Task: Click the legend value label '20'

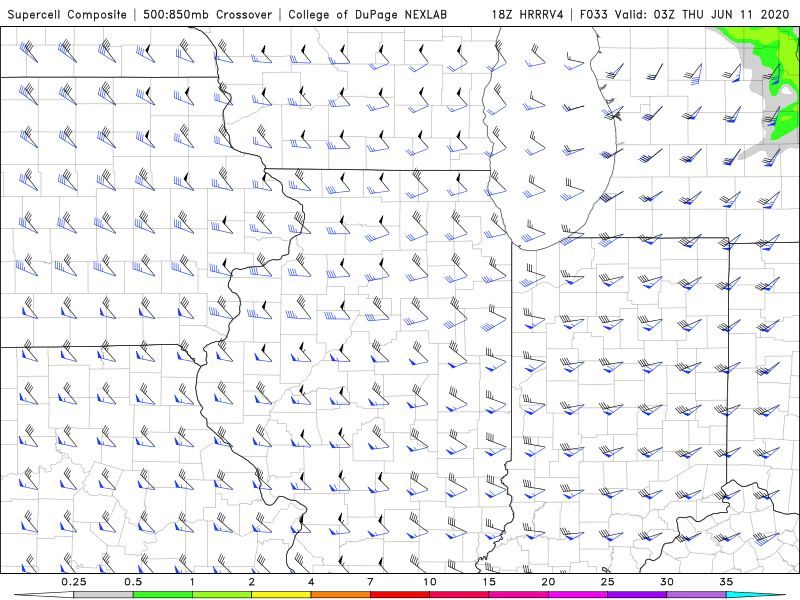Action: (548, 582)
